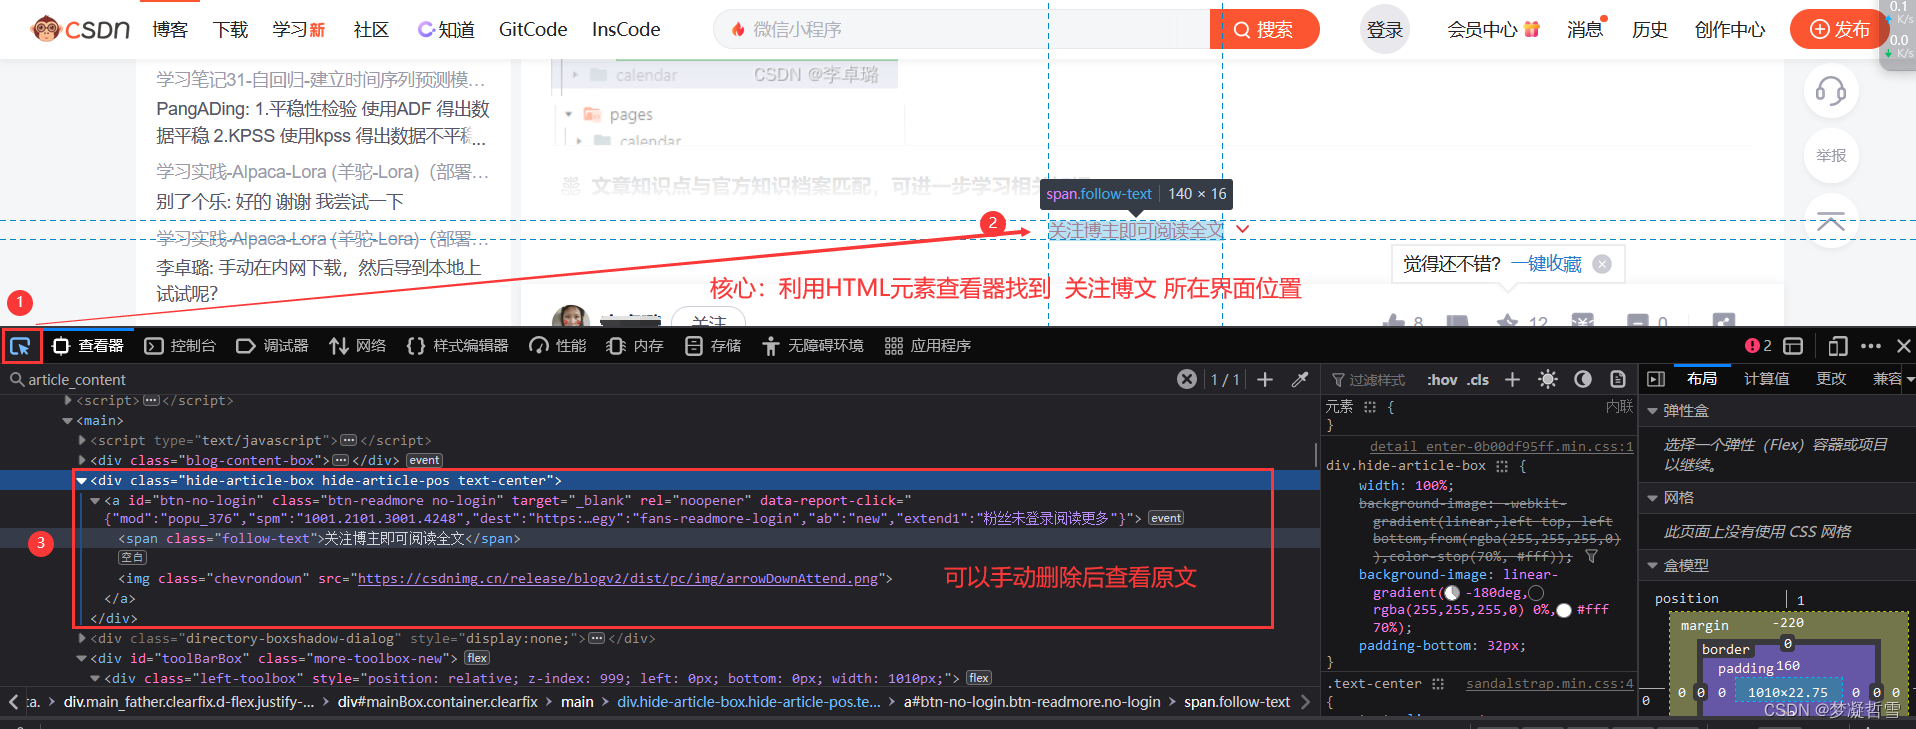
Task: Click the back-to-top arrow icon
Action: pos(1831,221)
